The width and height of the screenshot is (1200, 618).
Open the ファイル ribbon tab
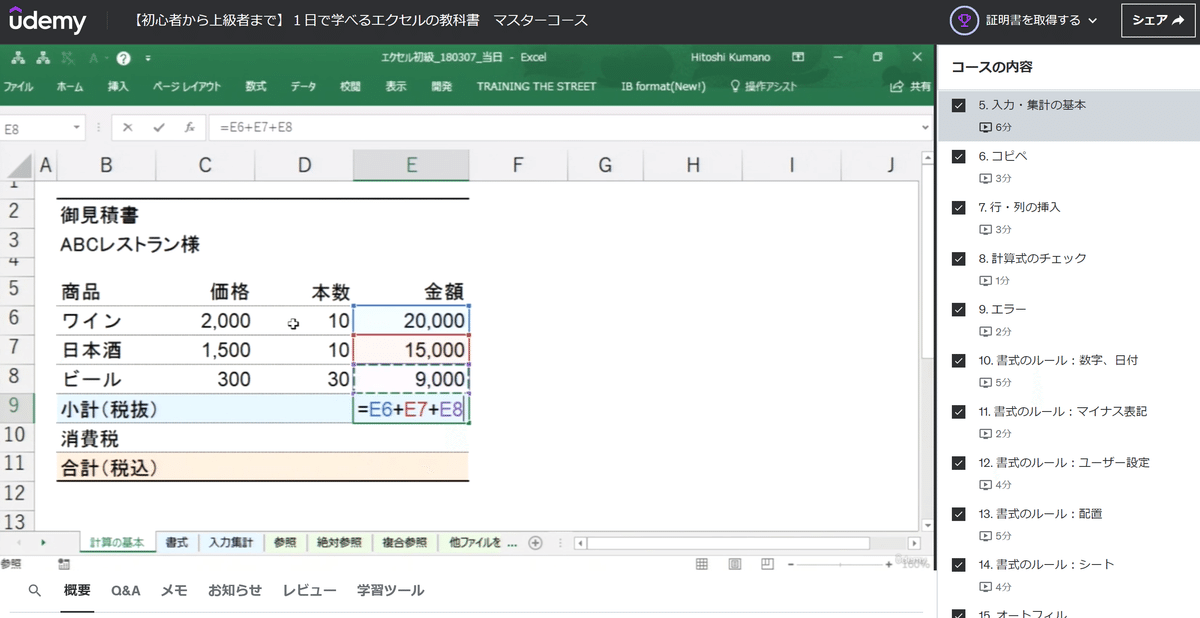pos(18,86)
